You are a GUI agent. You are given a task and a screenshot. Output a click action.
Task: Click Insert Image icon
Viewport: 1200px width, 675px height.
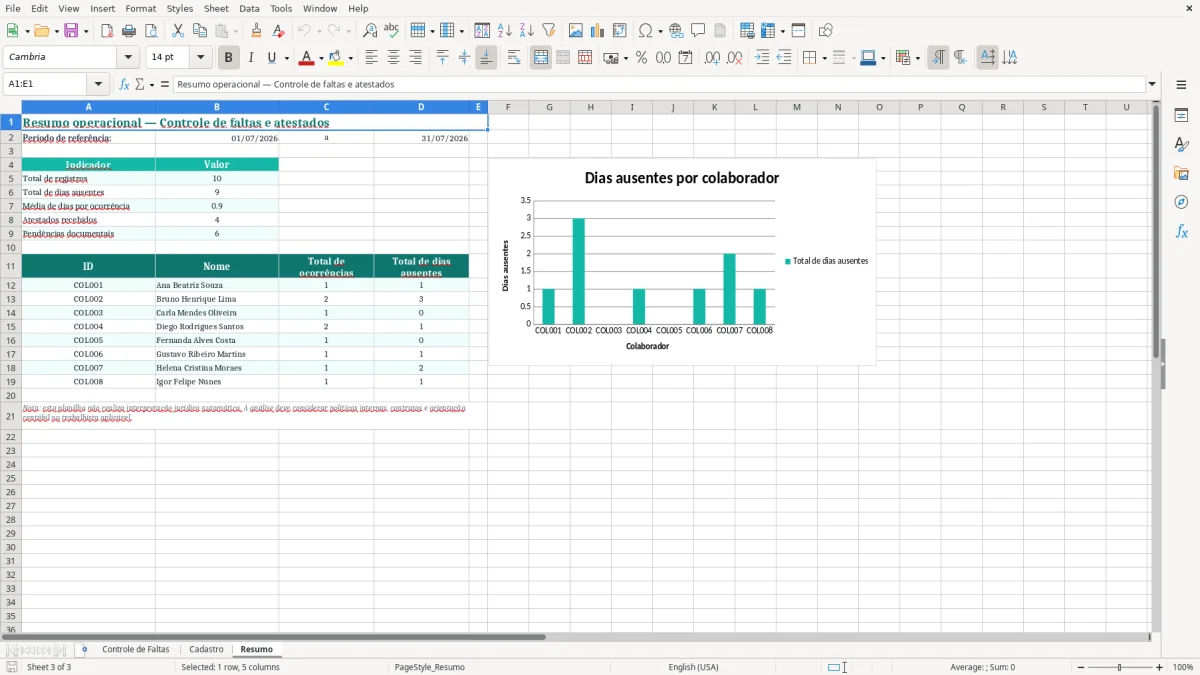click(x=576, y=31)
